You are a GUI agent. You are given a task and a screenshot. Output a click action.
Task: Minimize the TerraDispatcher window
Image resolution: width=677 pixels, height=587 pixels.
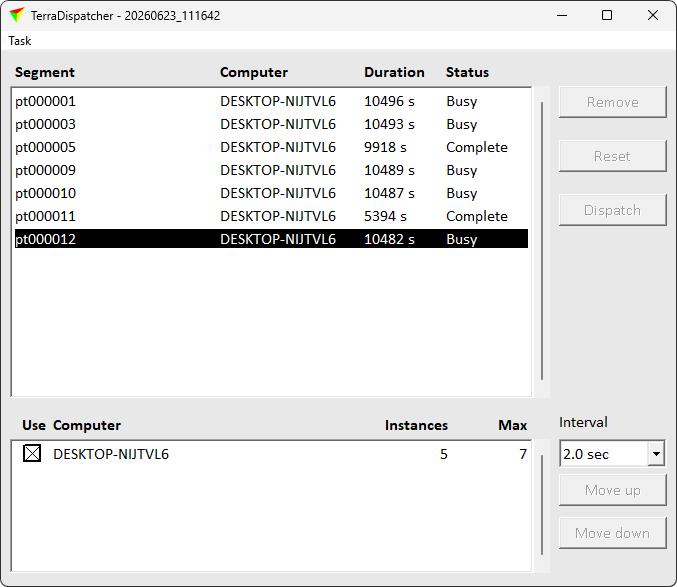click(x=562, y=15)
